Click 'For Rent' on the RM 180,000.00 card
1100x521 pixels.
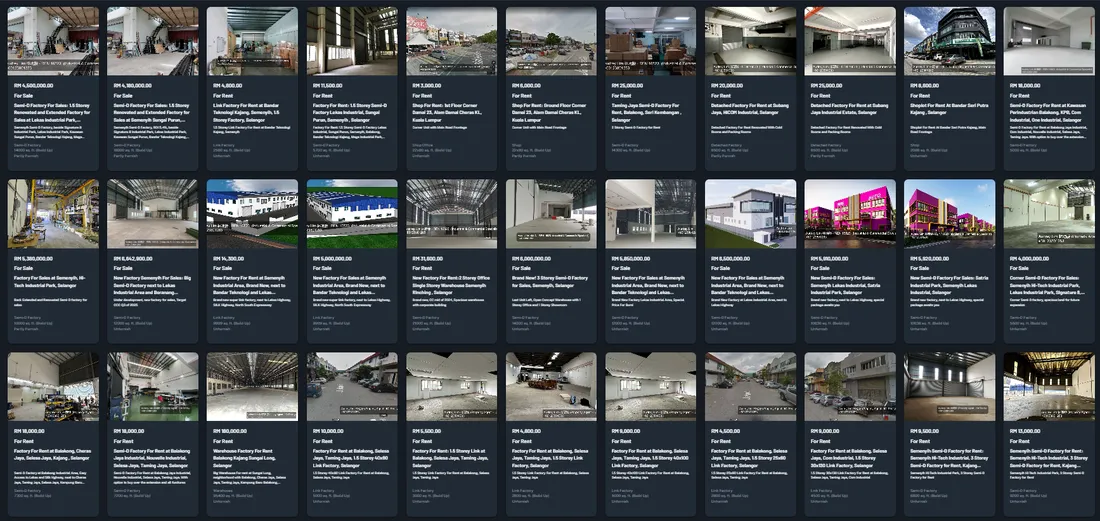click(x=222, y=441)
